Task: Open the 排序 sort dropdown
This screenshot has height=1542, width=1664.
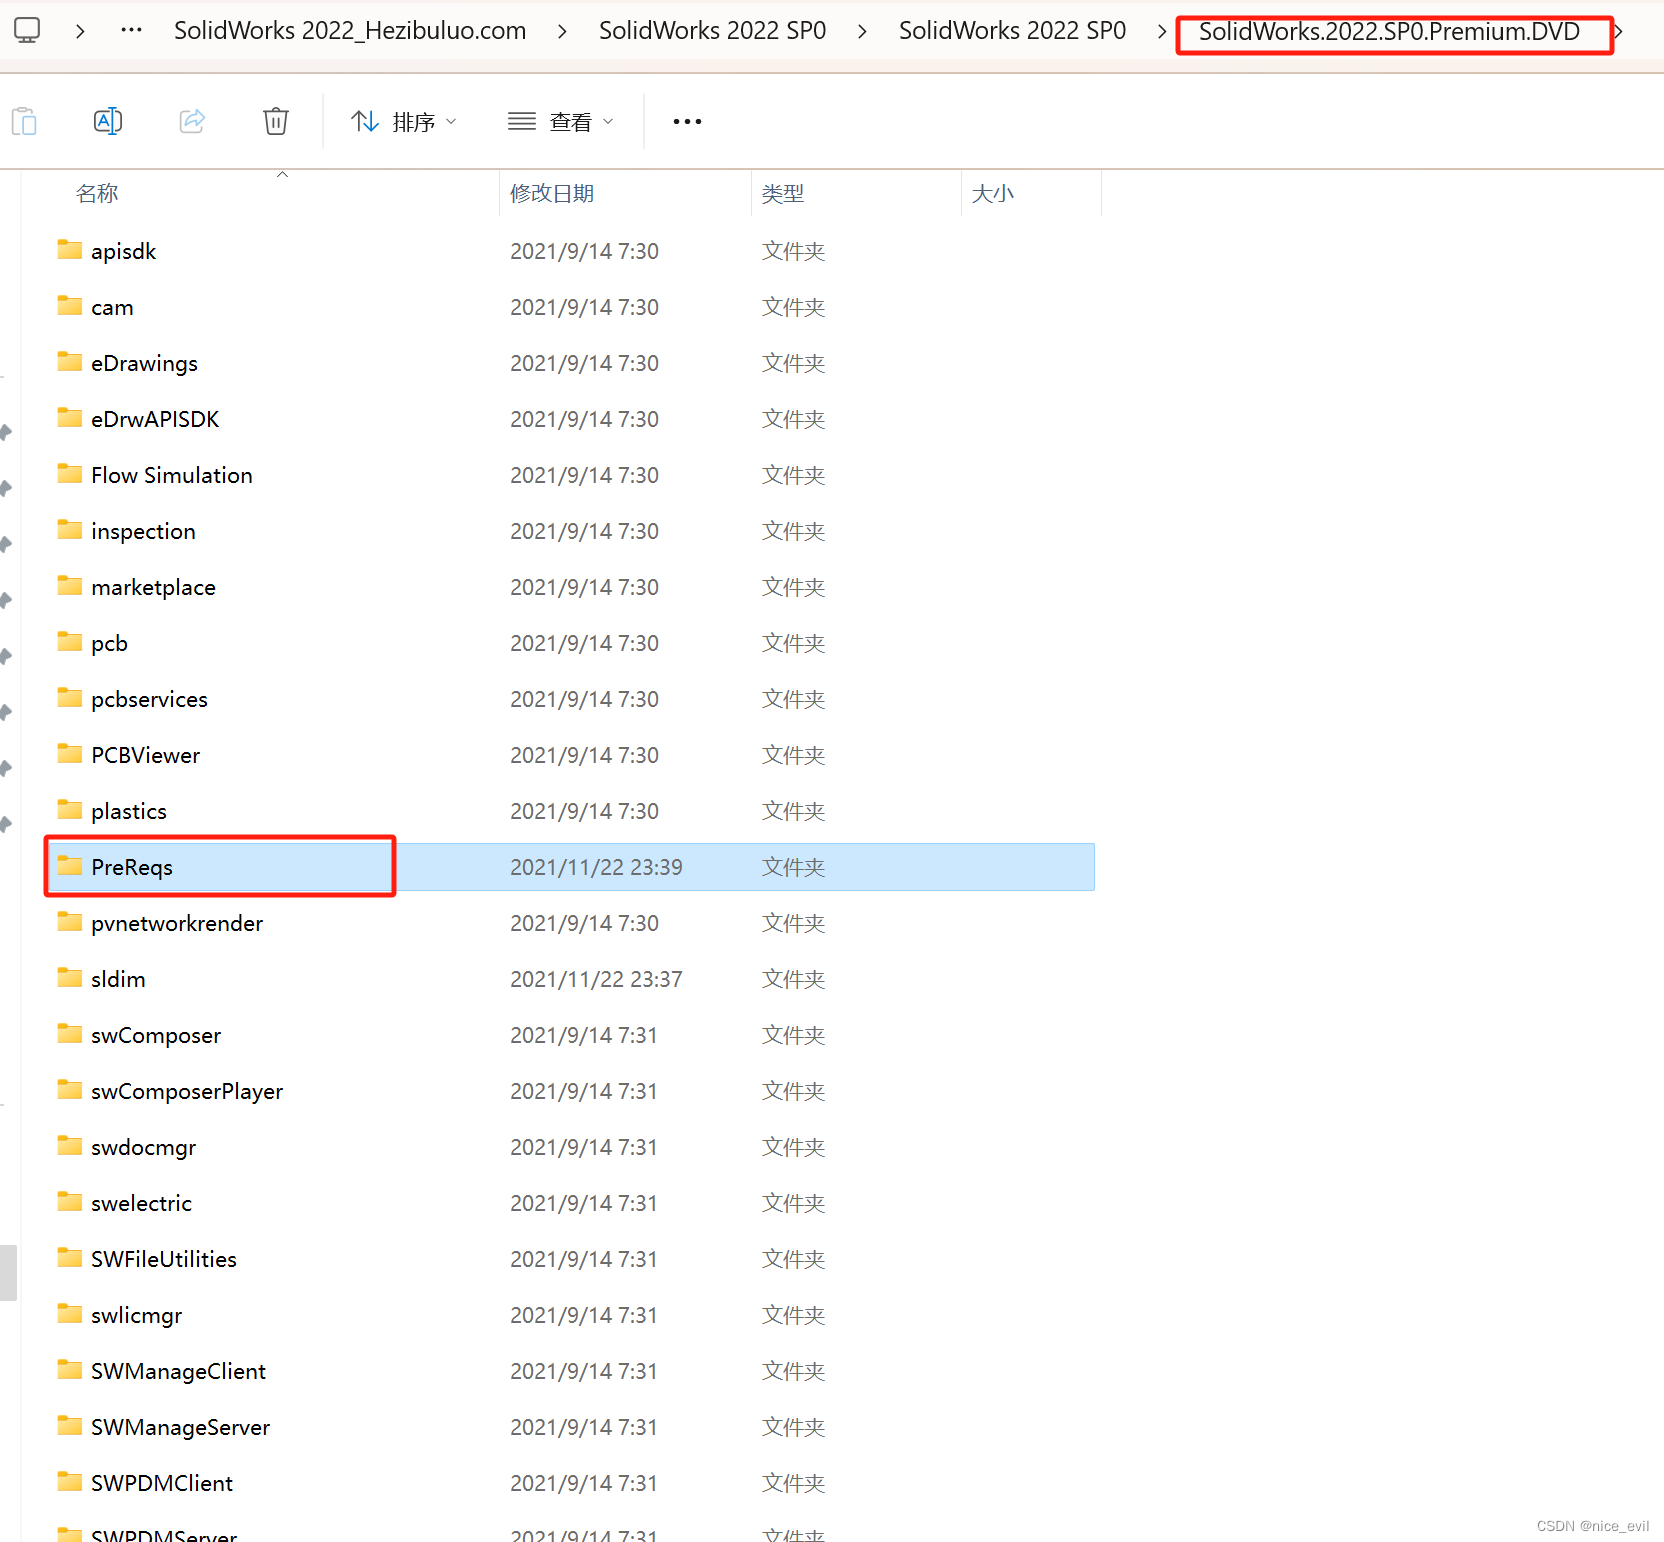Action: click(404, 122)
